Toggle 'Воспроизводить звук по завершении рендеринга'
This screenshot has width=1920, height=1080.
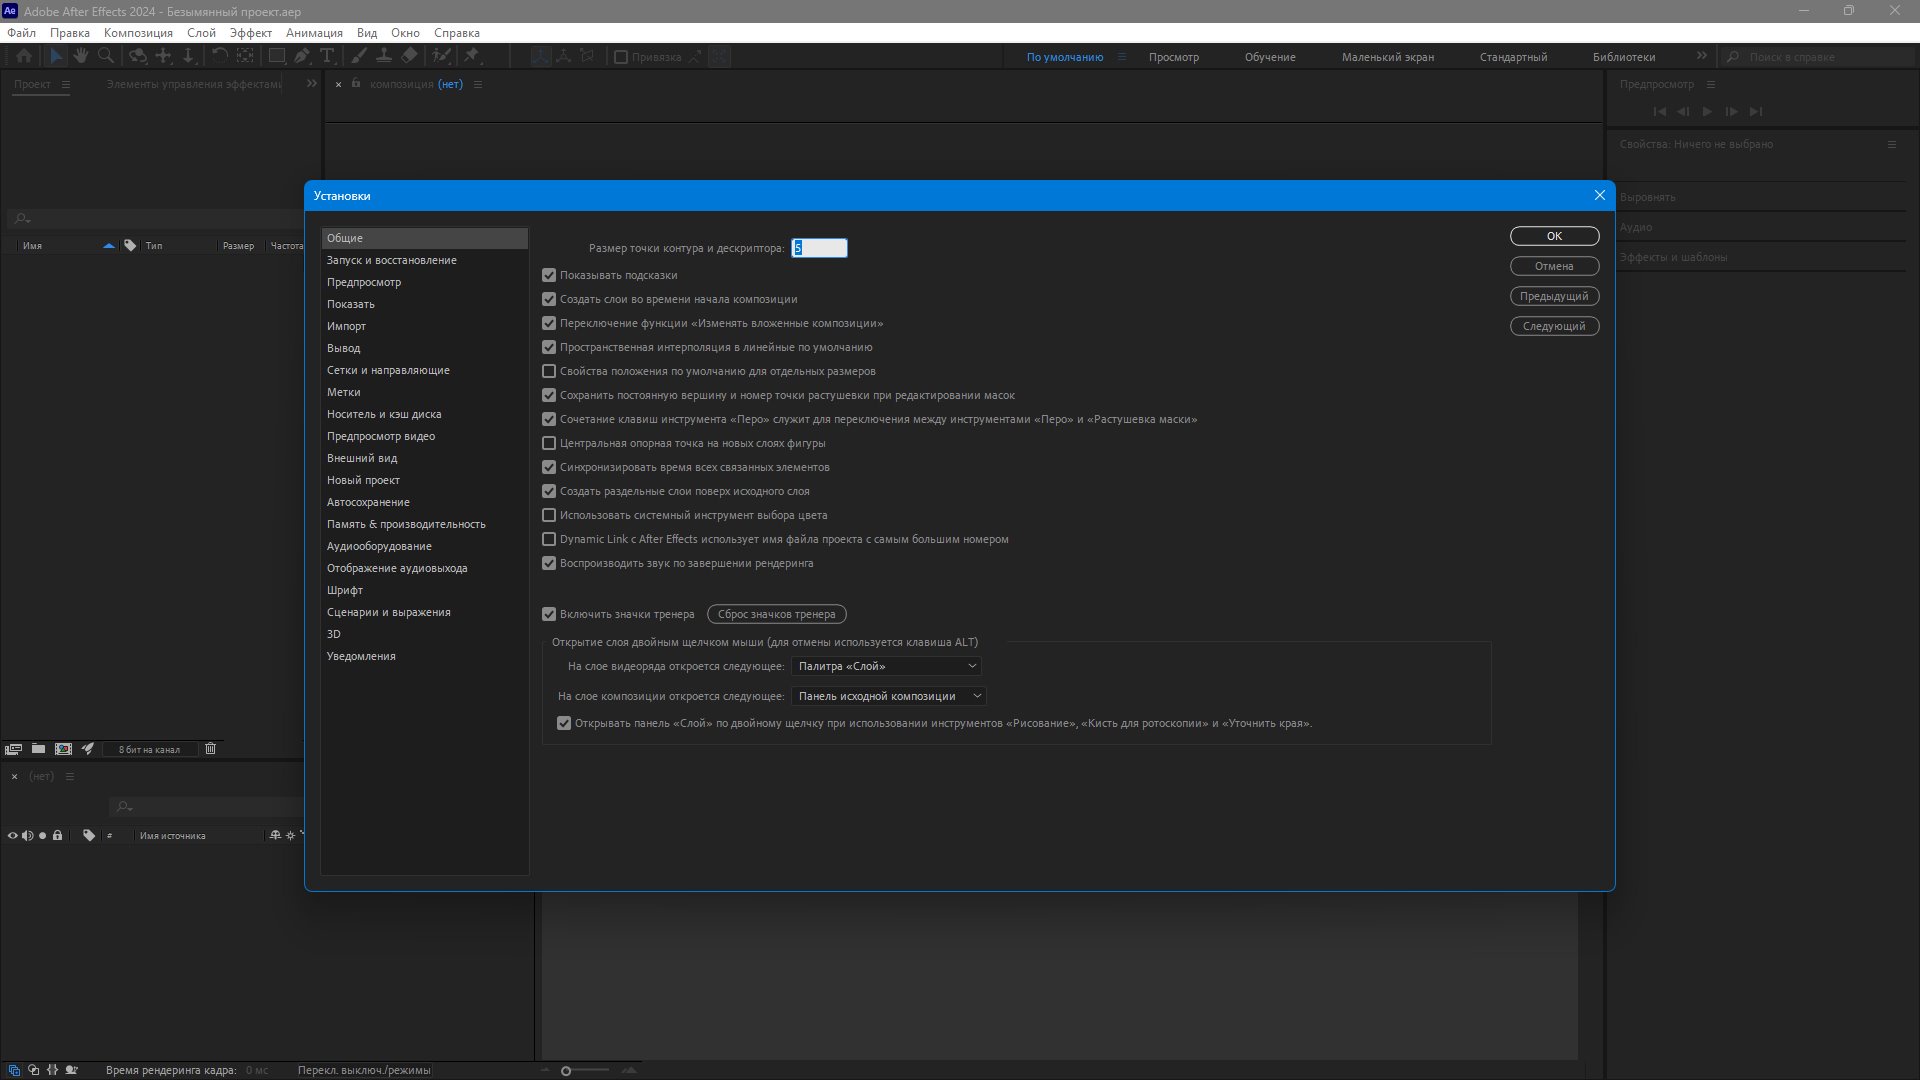549,563
